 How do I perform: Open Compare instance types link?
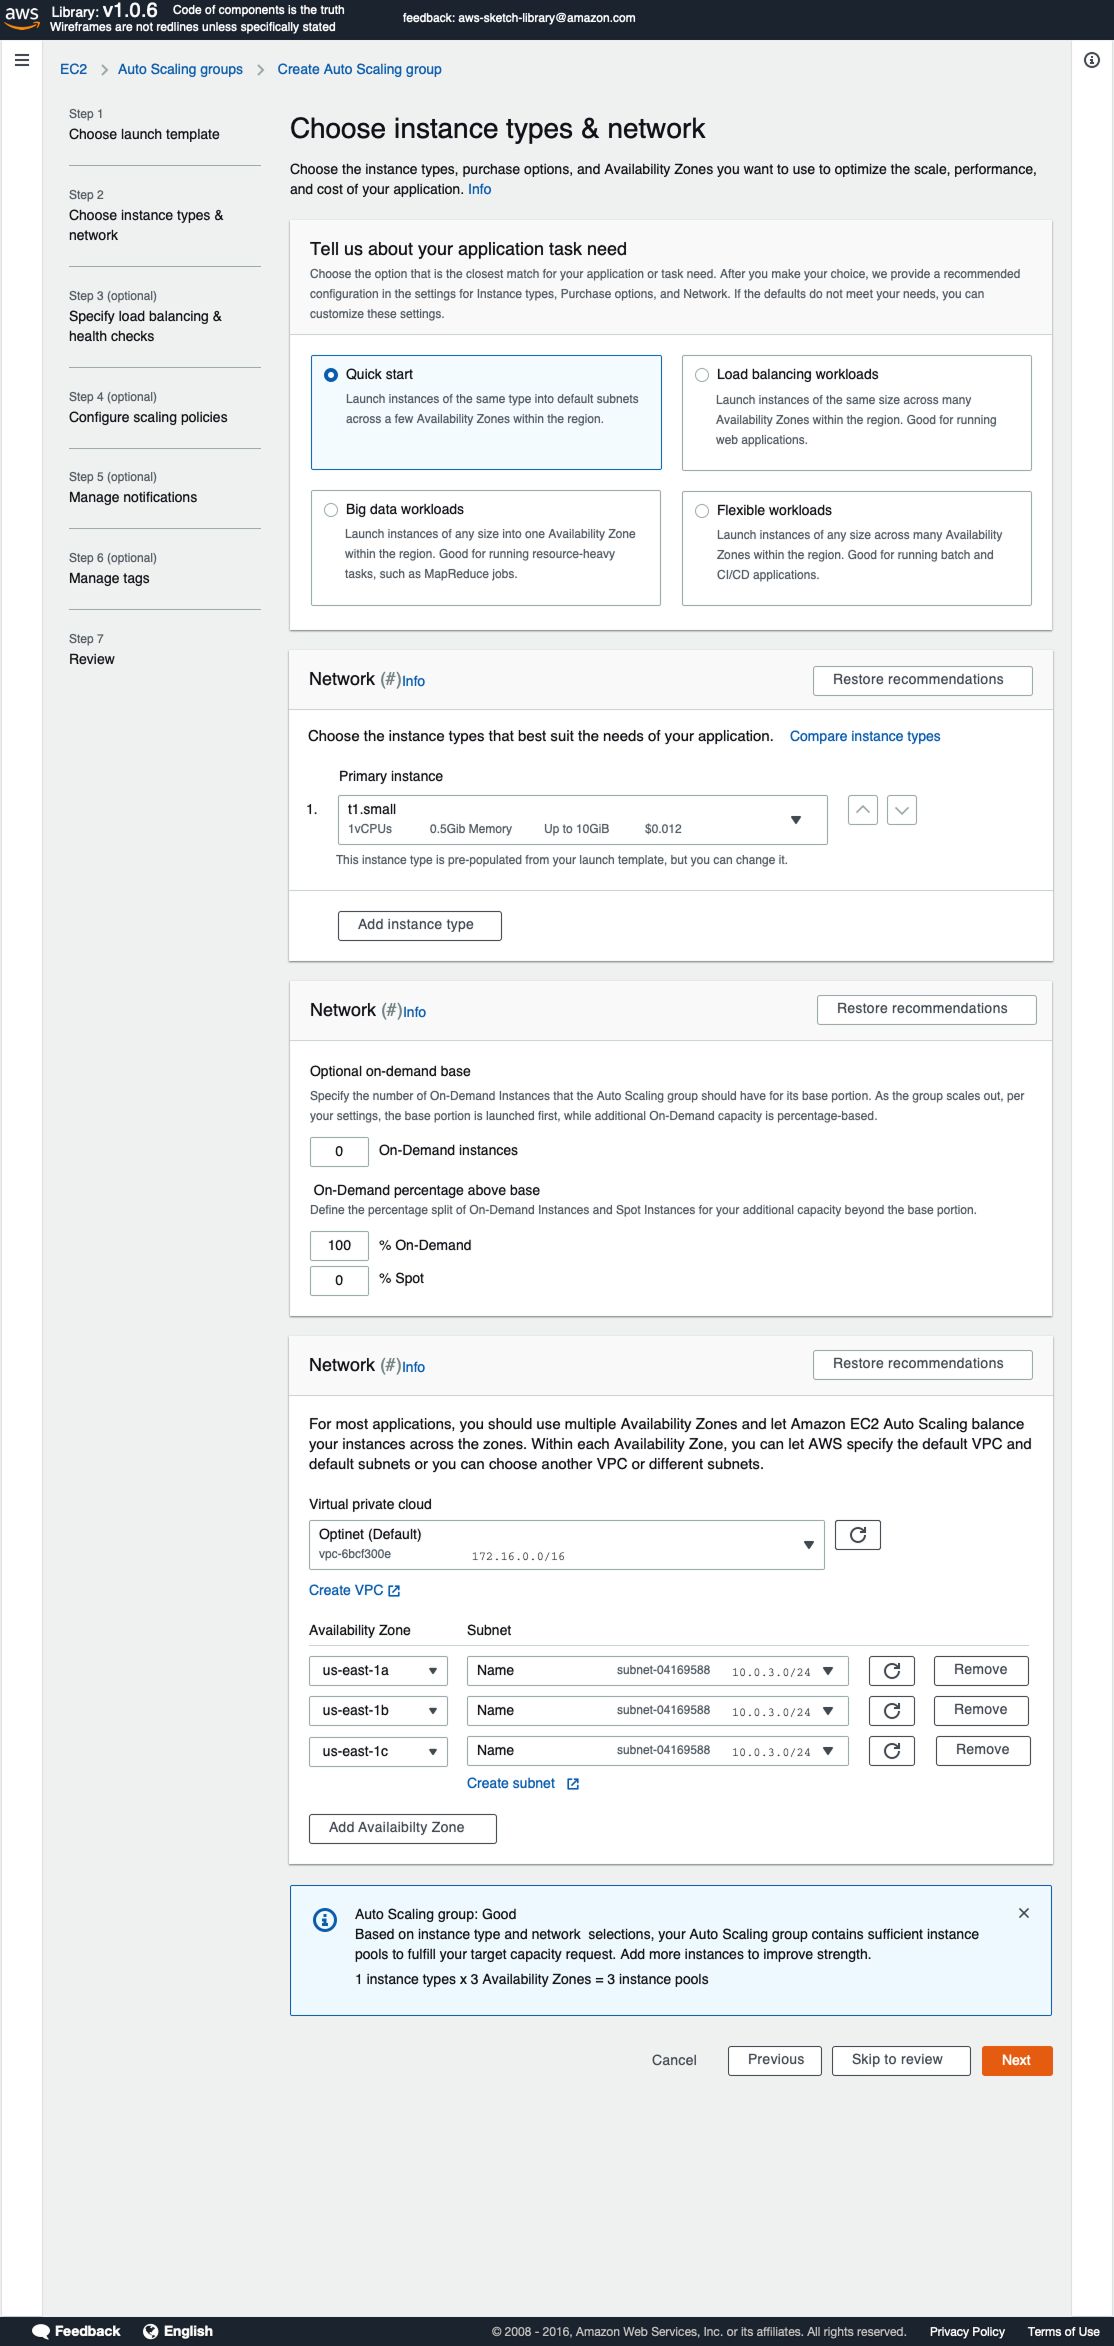pyautogui.click(x=865, y=736)
